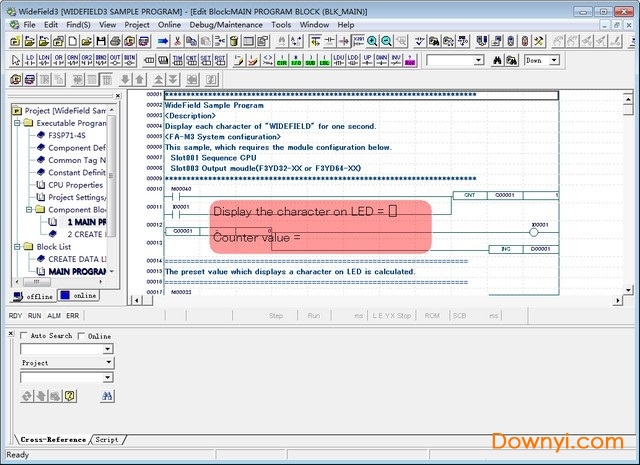640x465 pixels.
Task: Select the CNT counter instruction icon
Action: coord(191,60)
